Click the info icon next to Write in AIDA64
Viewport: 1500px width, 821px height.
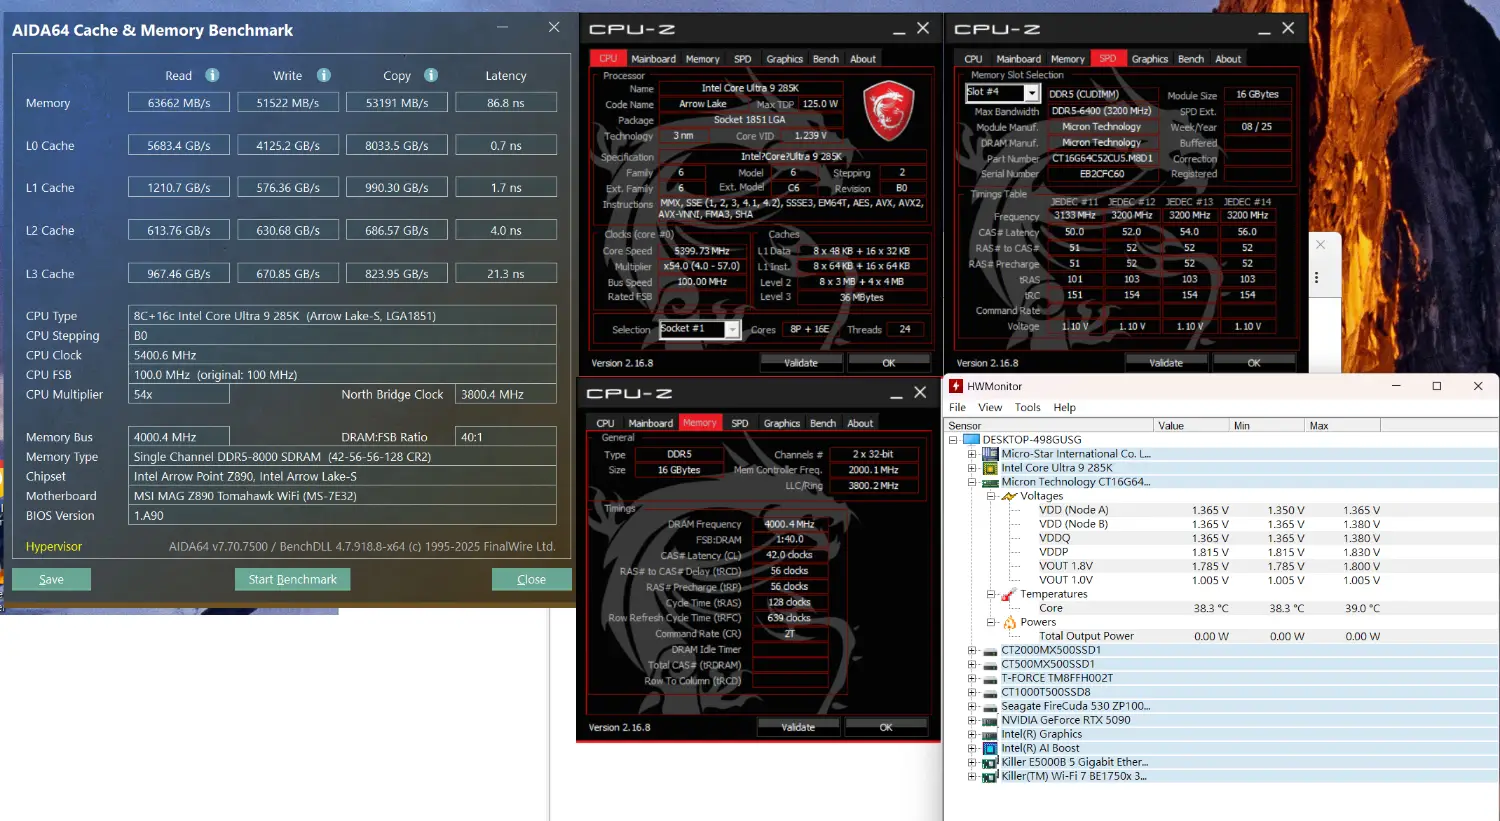tap(323, 75)
